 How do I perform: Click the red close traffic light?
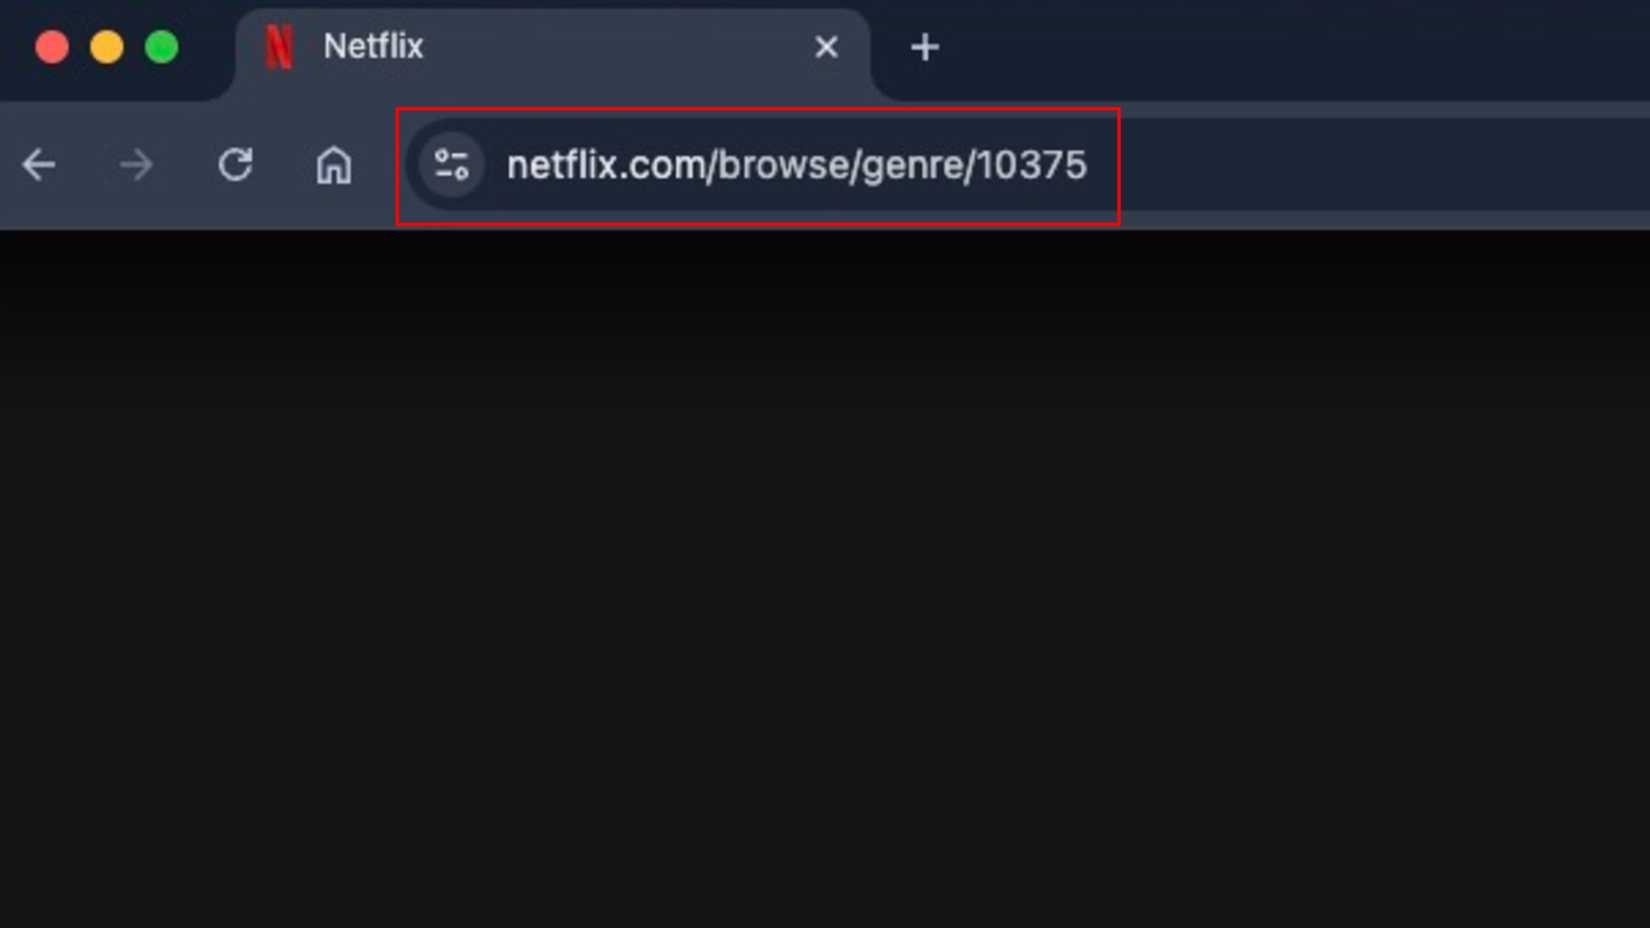tap(51, 46)
